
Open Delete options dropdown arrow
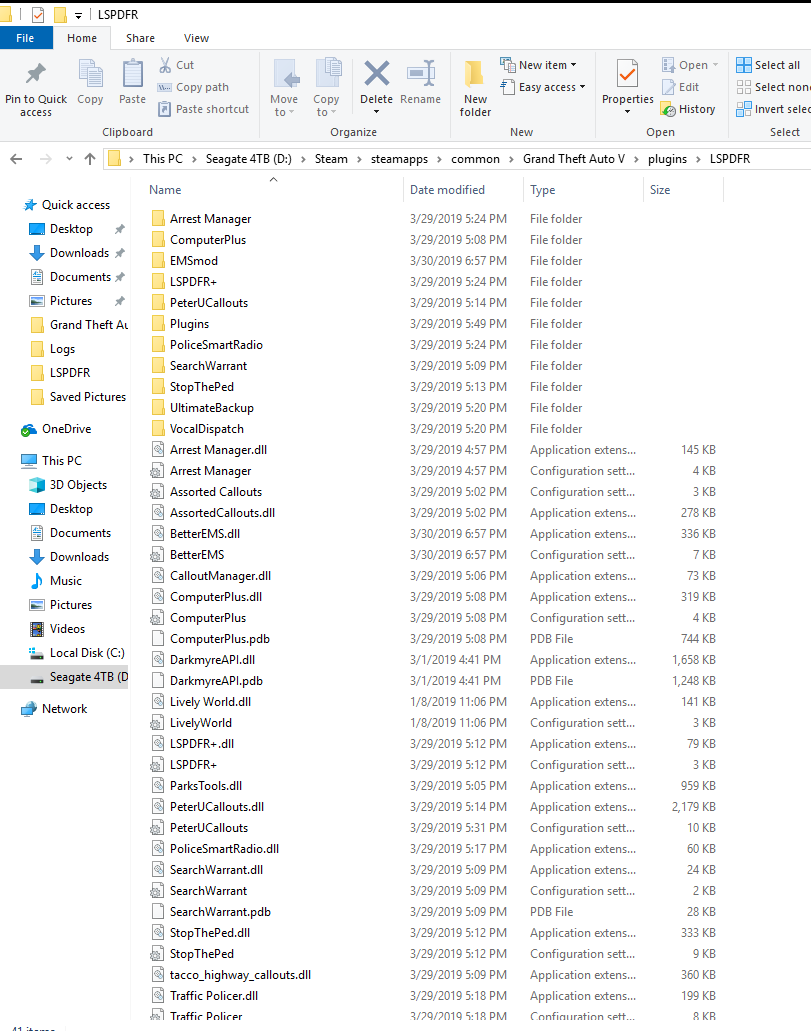pos(376,112)
